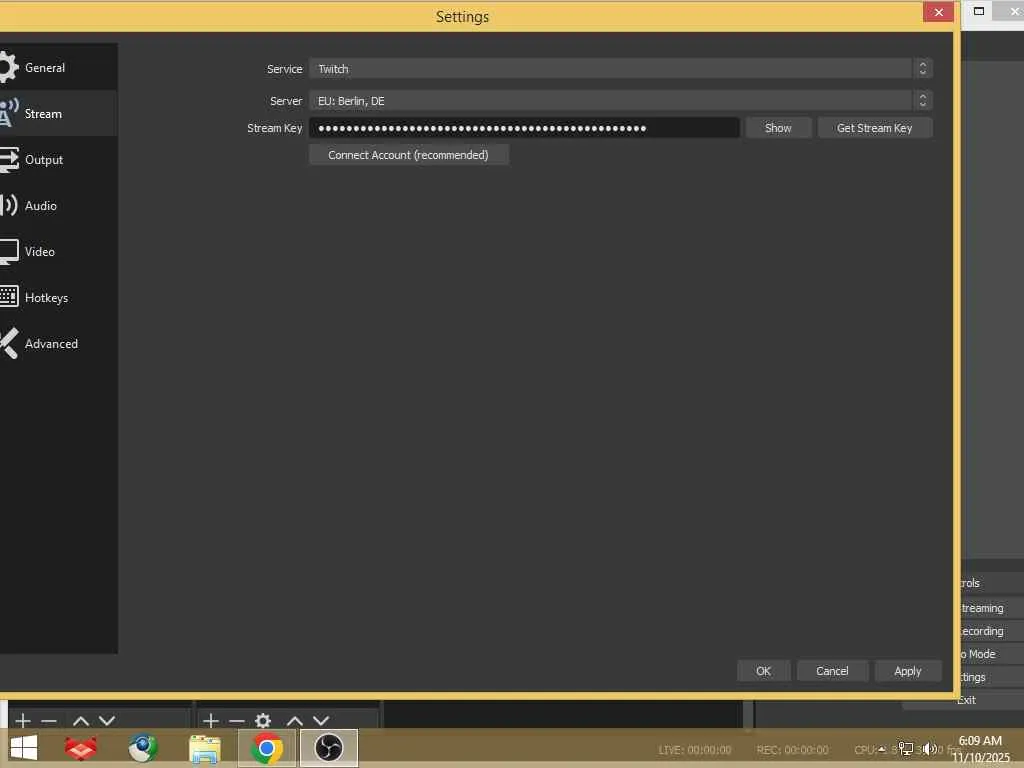This screenshot has height=768, width=1024.
Task: Switch to the Hotkeys section
Action: click(x=57, y=298)
